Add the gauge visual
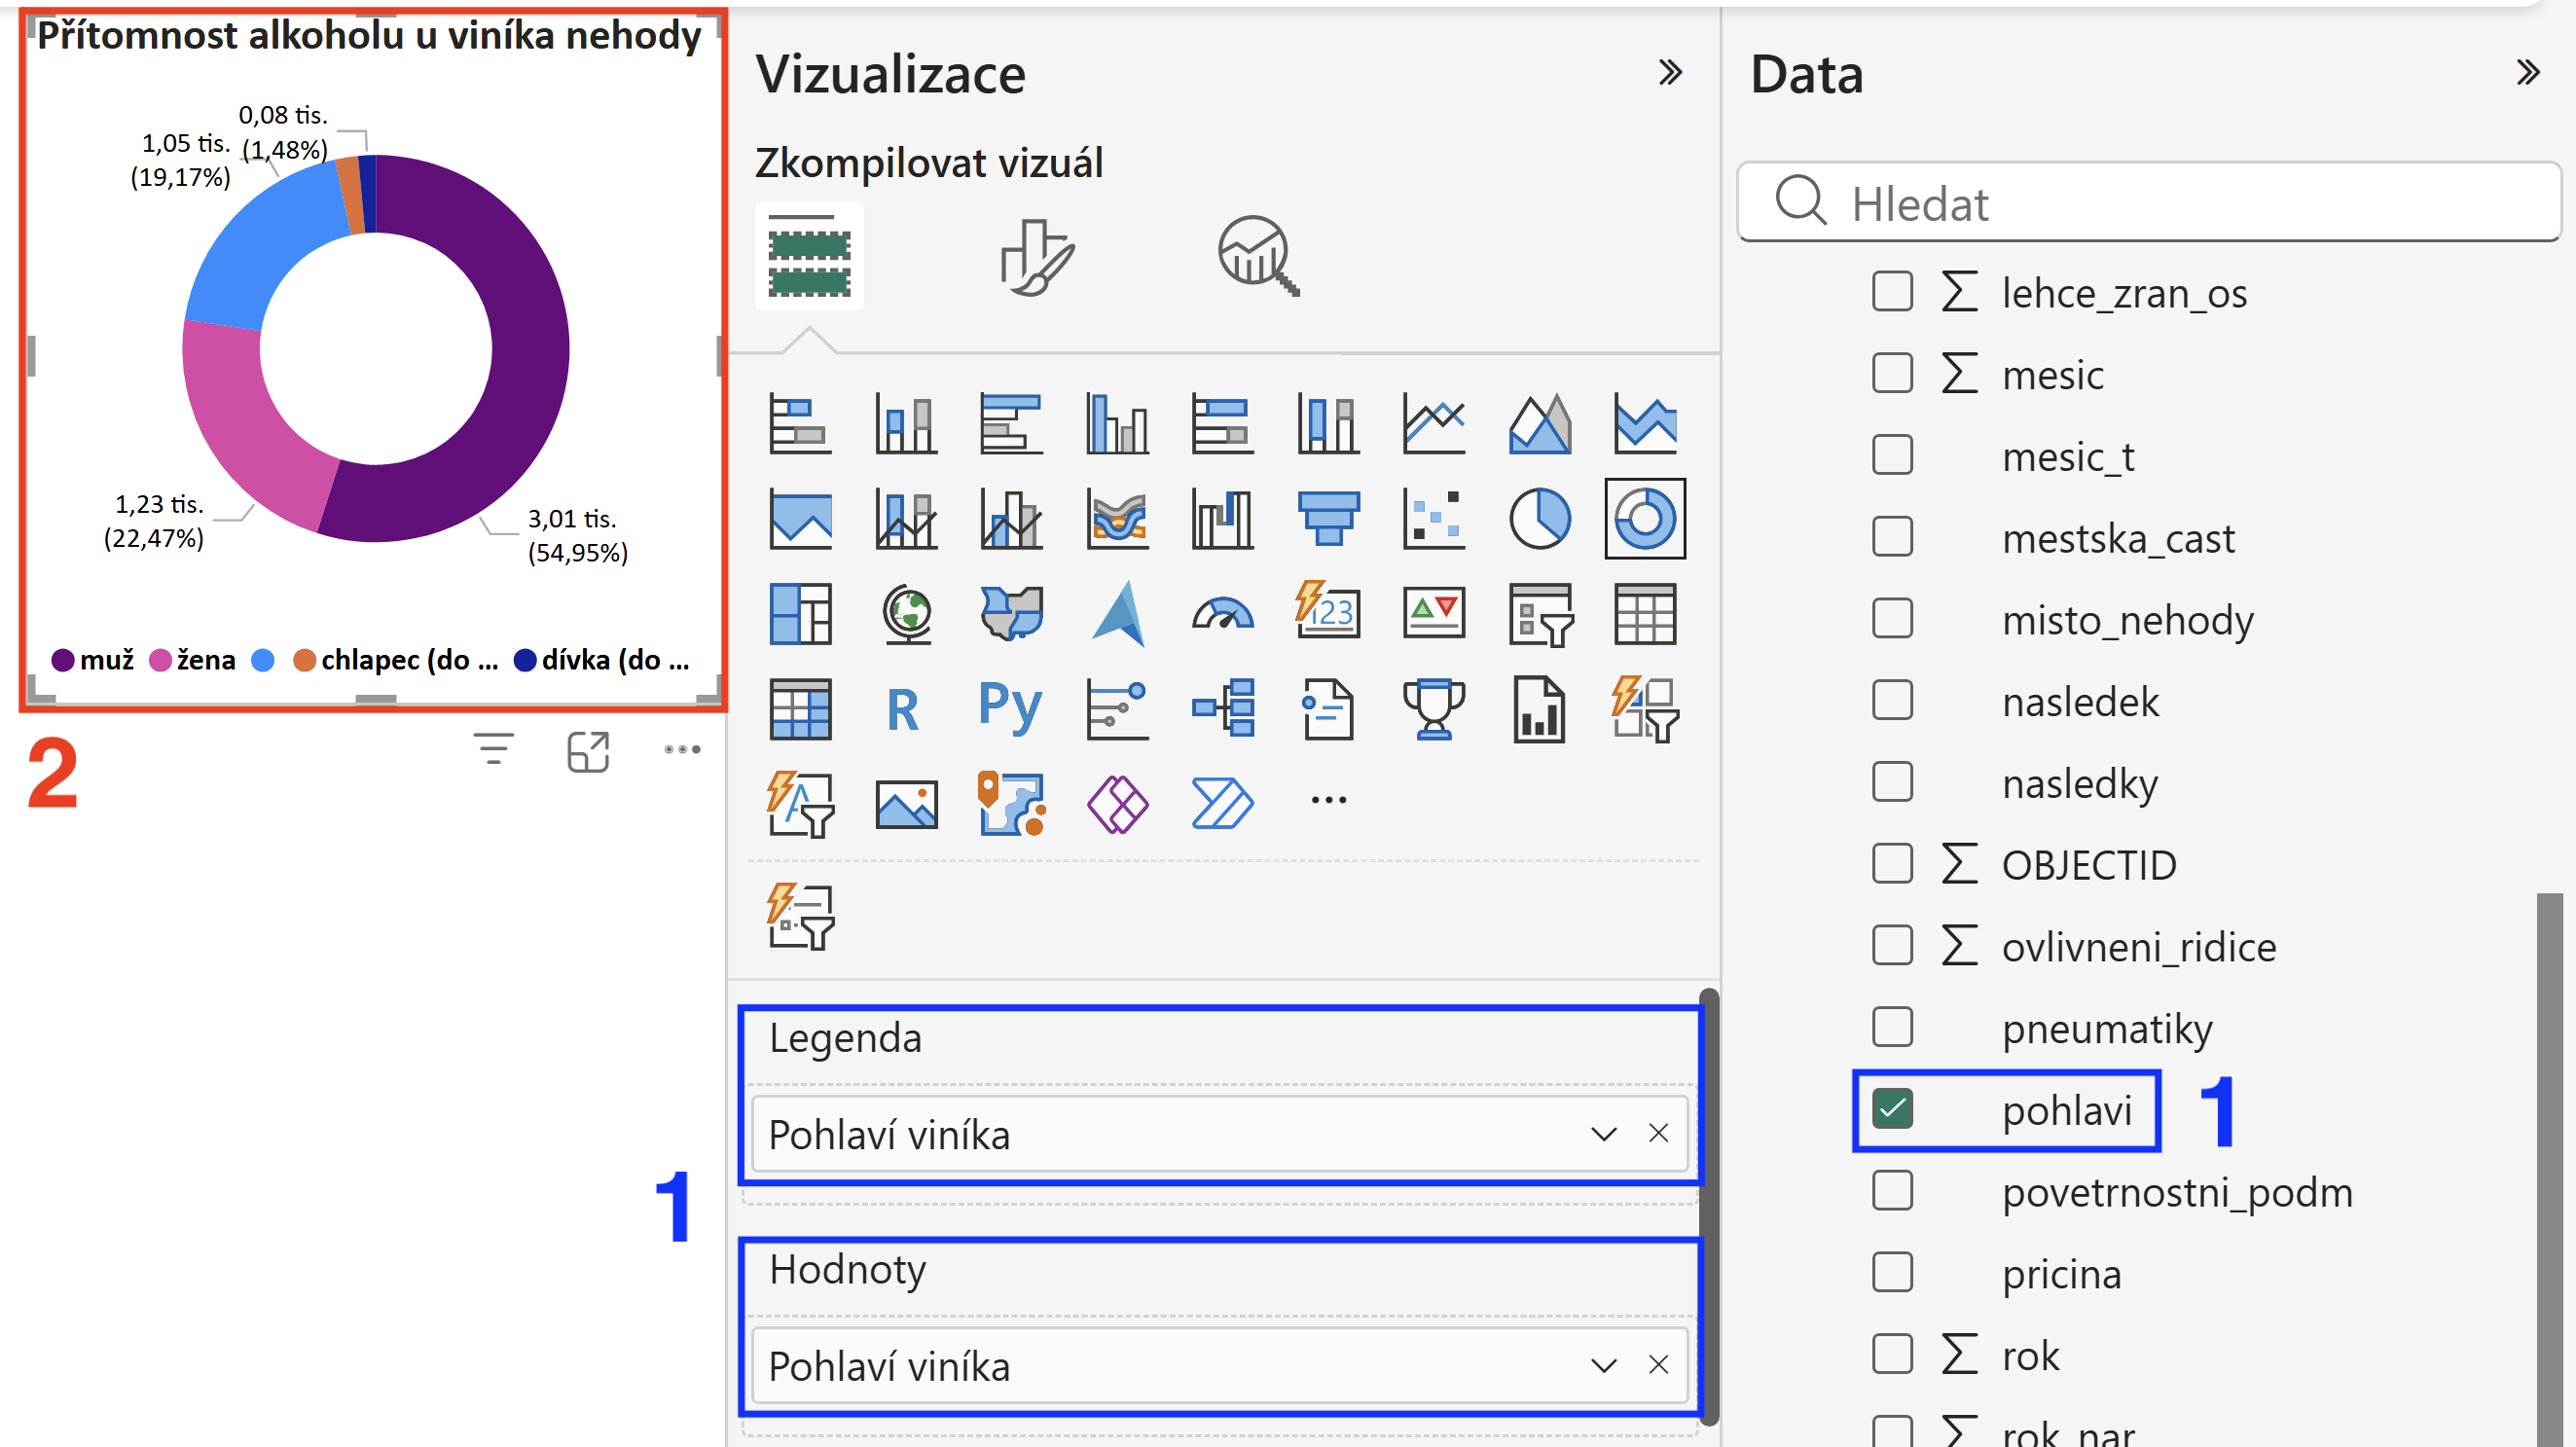 pos(1222,613)
